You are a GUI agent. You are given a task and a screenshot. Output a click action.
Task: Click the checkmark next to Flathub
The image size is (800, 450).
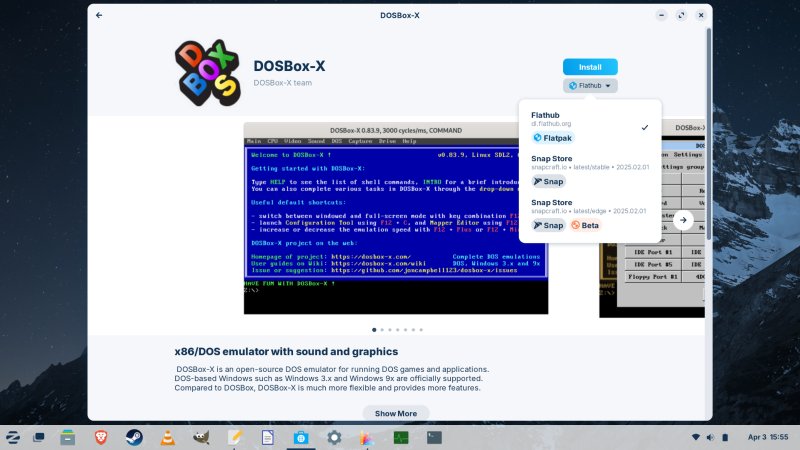pos(645,127)
